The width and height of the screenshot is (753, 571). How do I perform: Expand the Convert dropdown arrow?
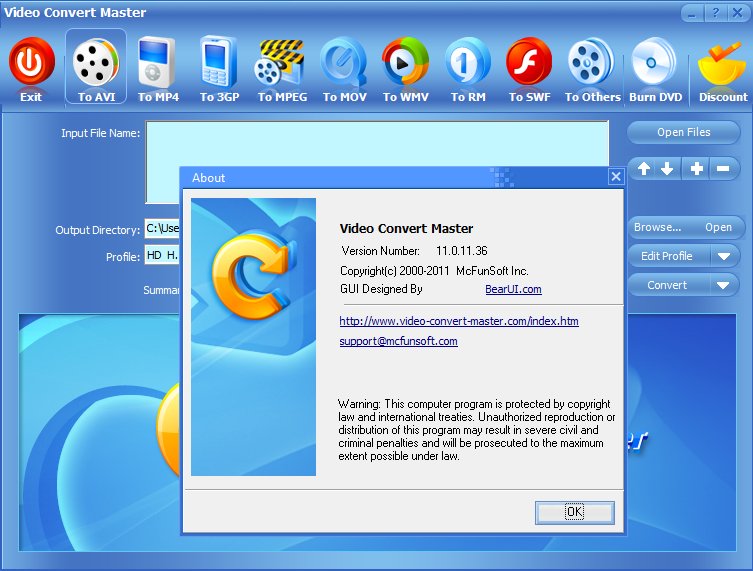pyautogui.click(x=724, y=285)
